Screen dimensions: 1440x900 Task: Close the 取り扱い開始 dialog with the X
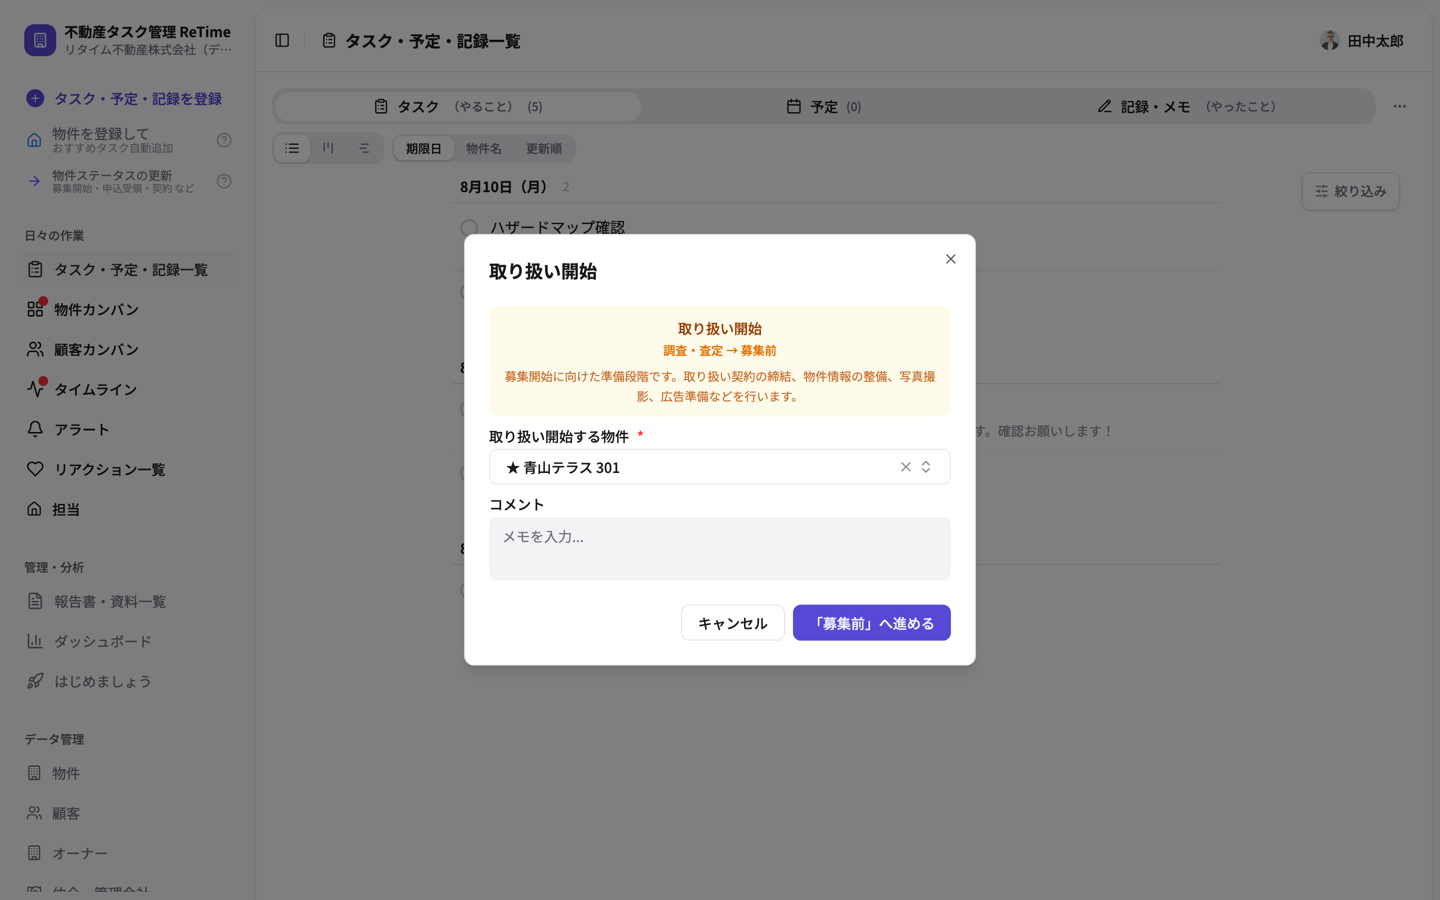950,259
